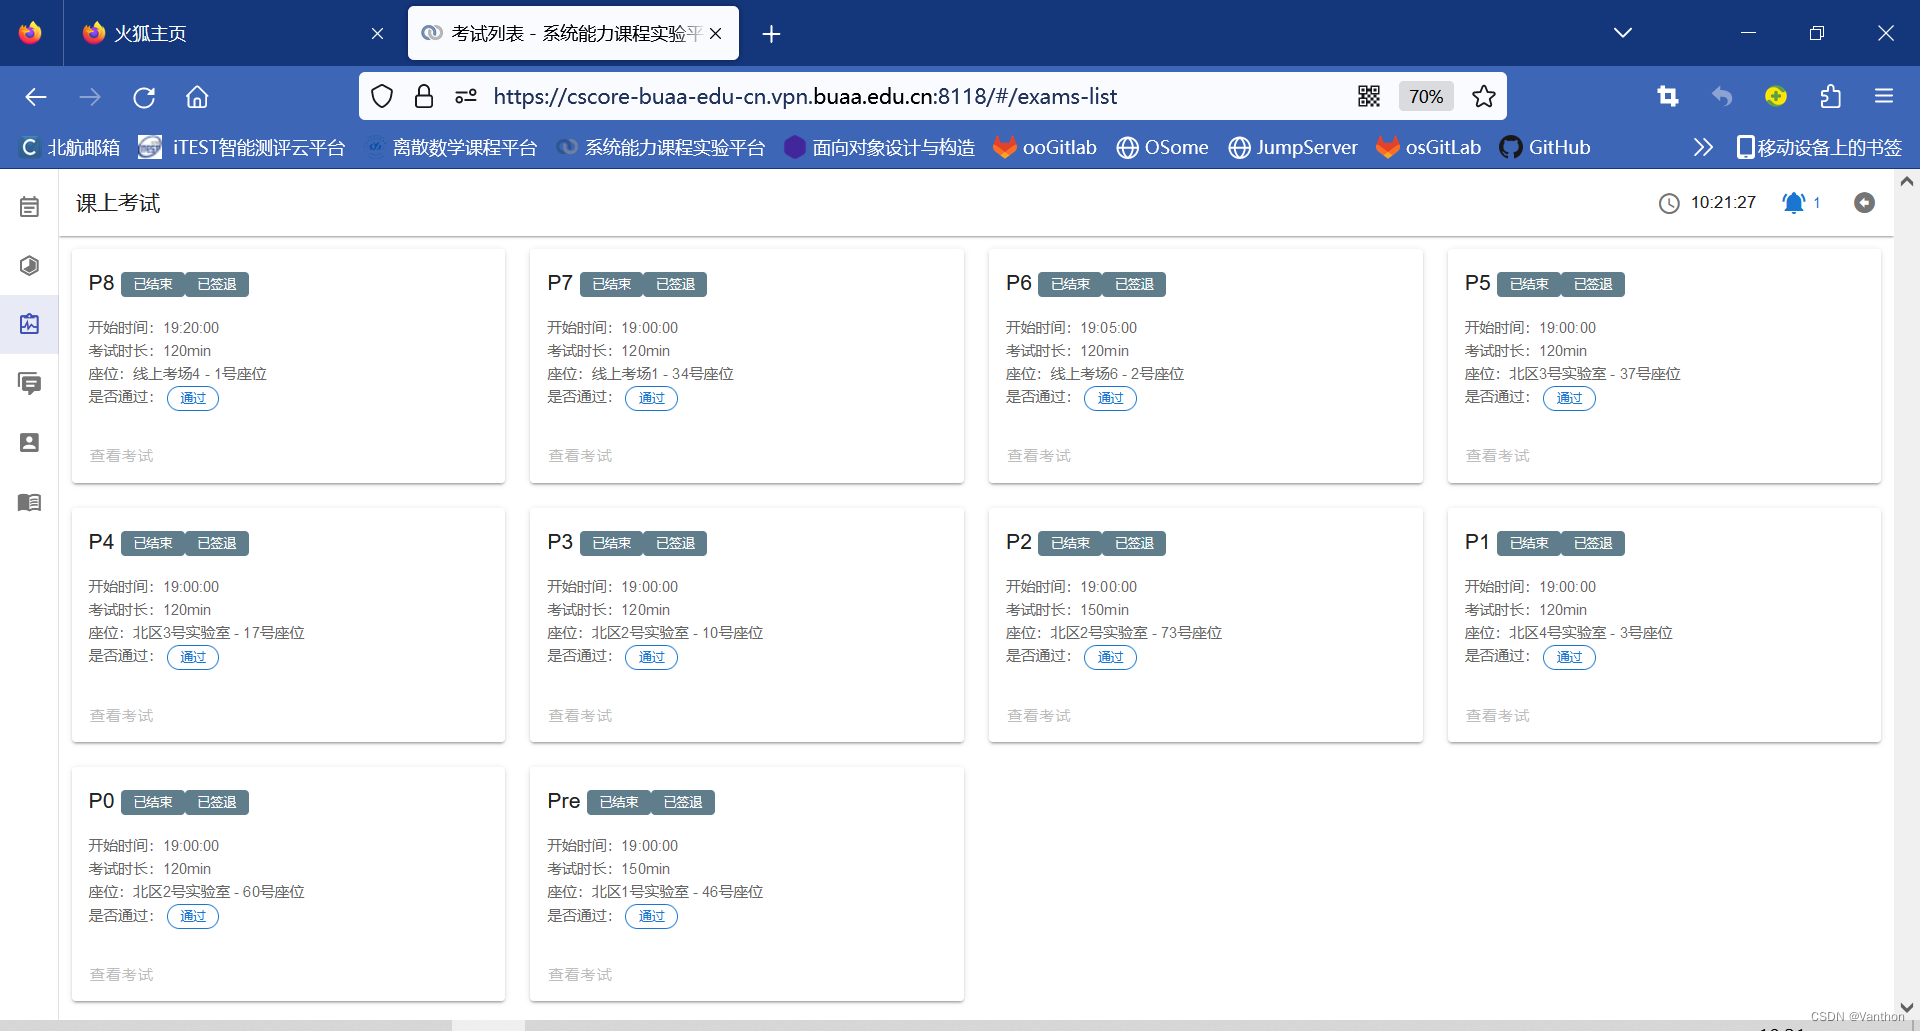Click 查看考试 on the P3 card
Viewport: 1920px width, 1031px height.
pyautogui.click(x=580, y=716)
